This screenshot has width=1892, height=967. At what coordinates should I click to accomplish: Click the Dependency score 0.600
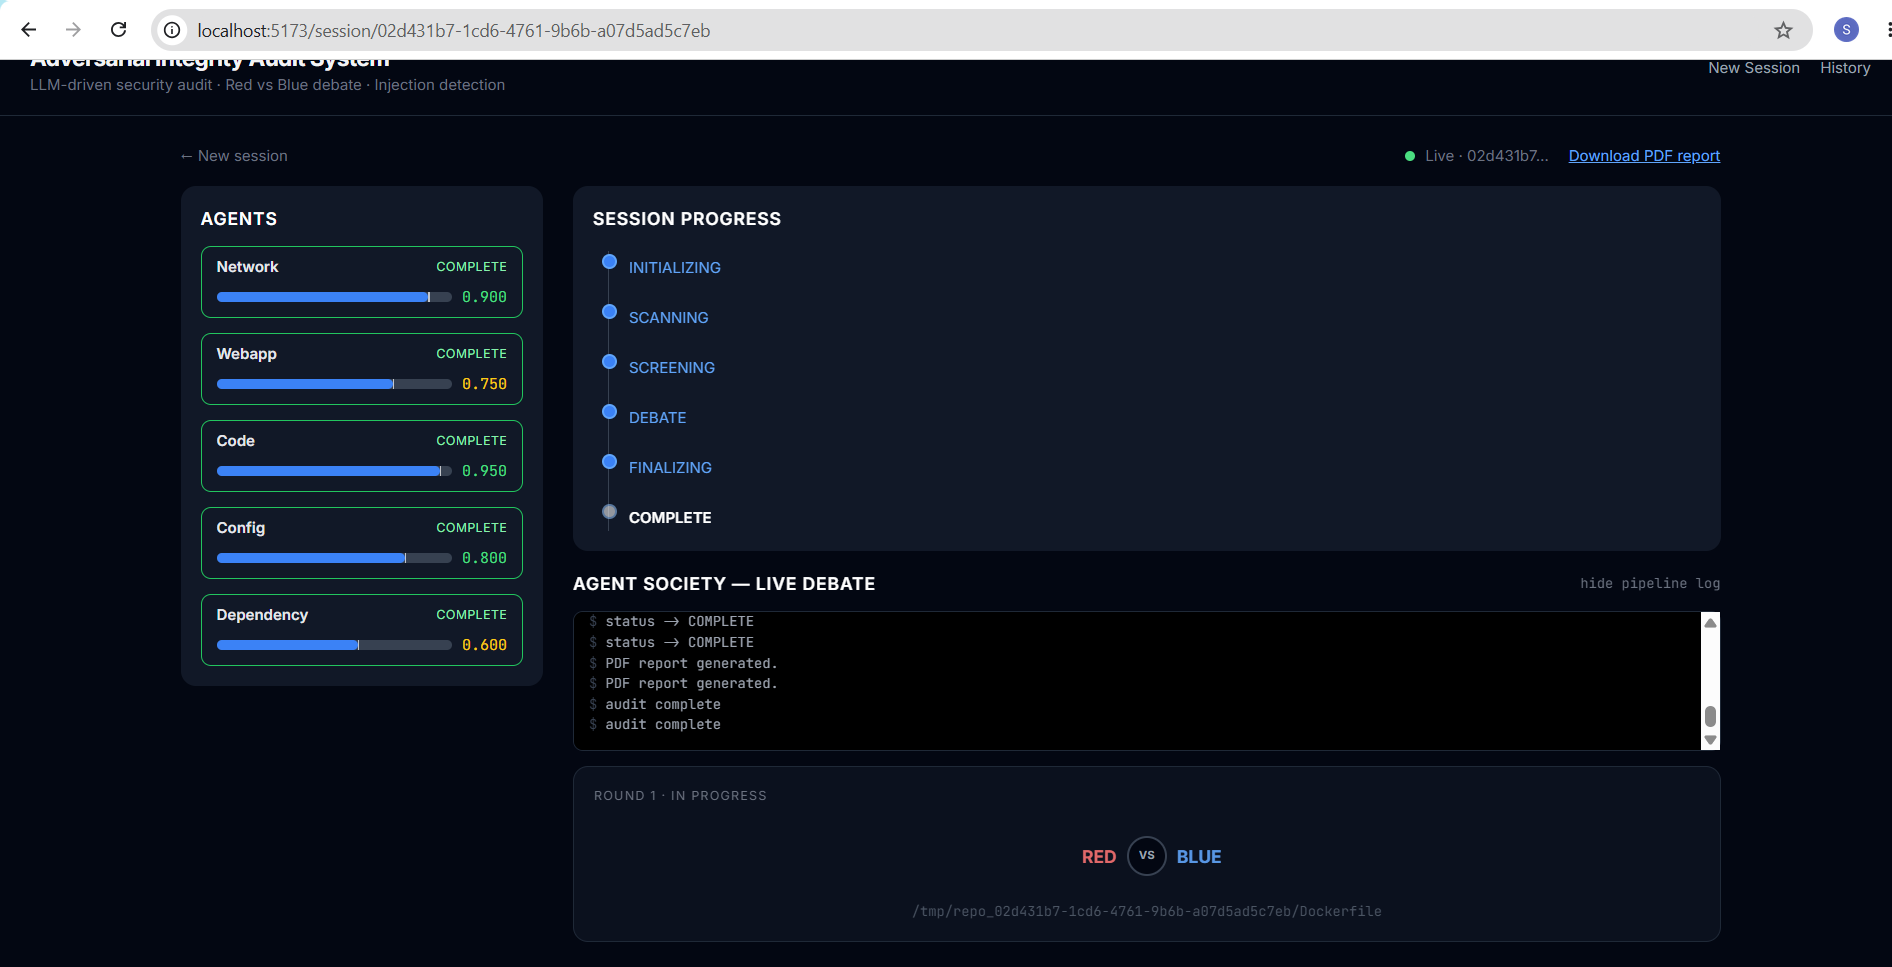[484, 645]
